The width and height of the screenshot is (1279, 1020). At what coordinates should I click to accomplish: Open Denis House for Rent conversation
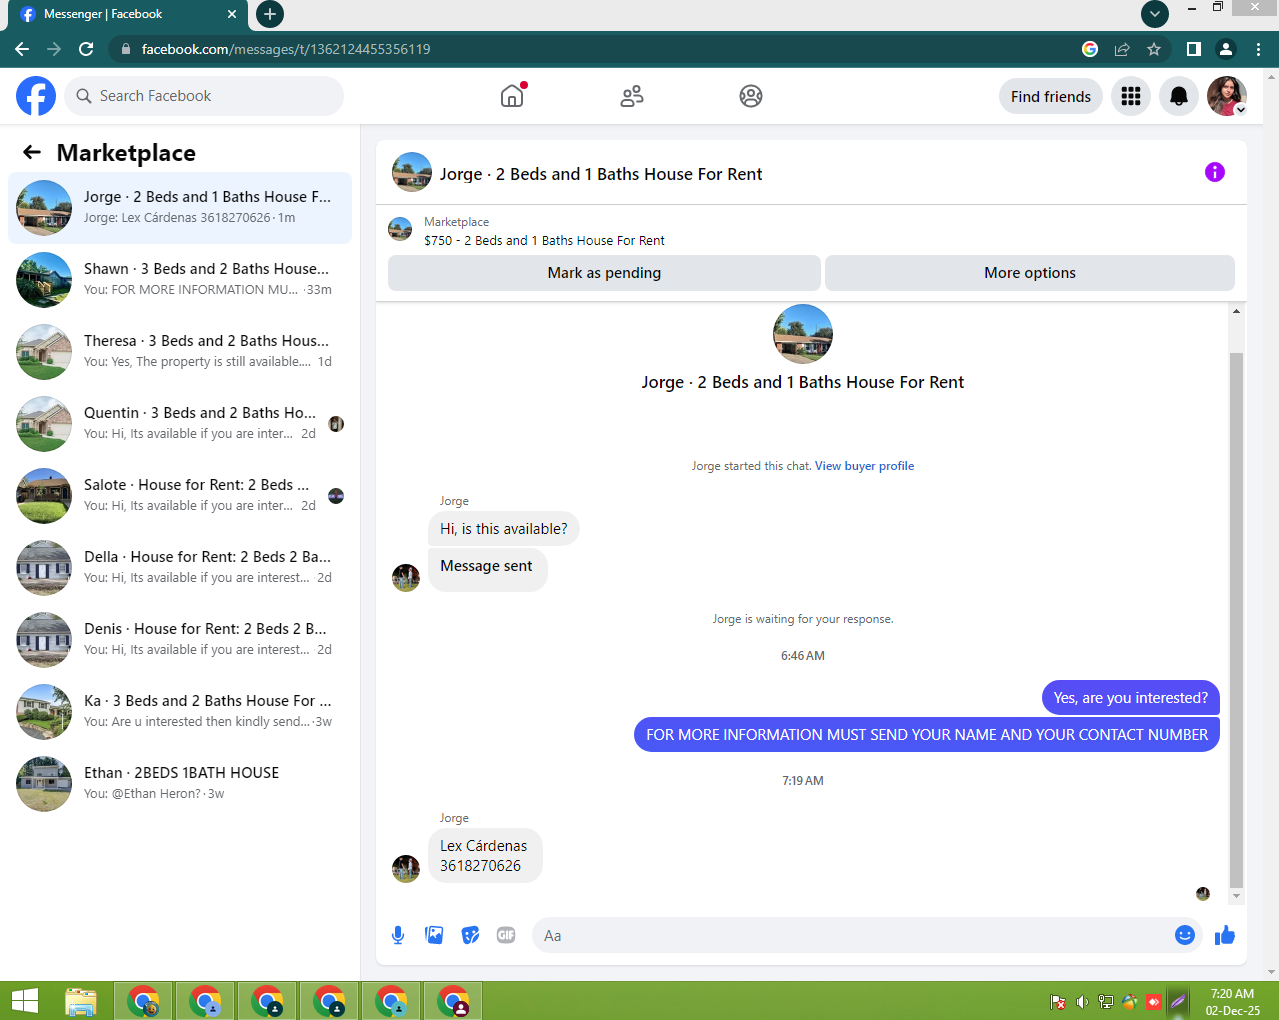click(x=180, y=639)
